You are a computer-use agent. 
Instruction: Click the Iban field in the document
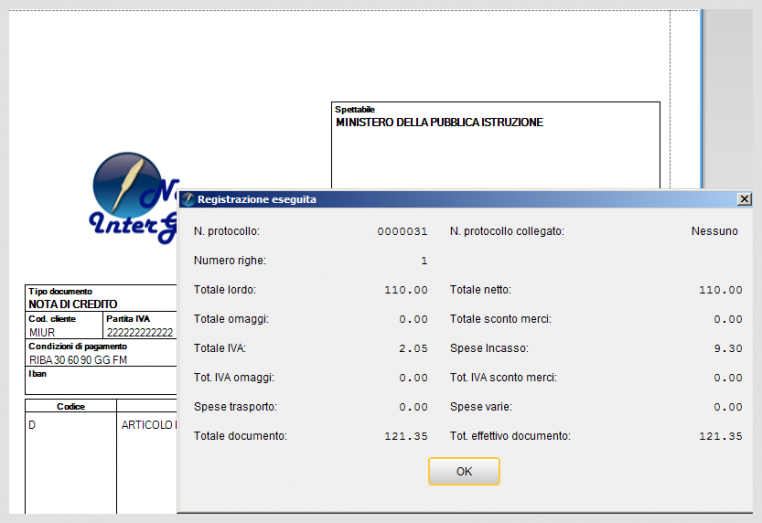(101, 380)
